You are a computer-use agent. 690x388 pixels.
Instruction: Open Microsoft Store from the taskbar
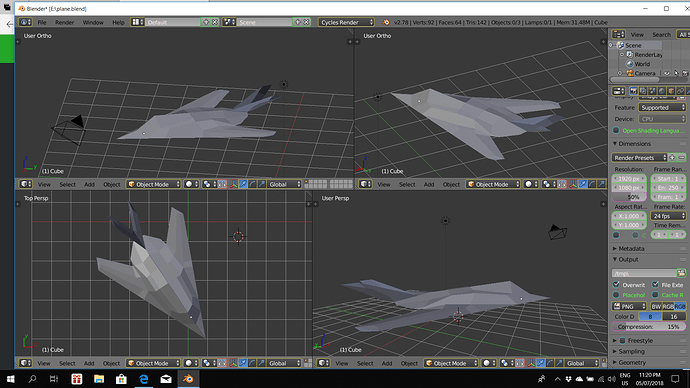pos(121,379)
